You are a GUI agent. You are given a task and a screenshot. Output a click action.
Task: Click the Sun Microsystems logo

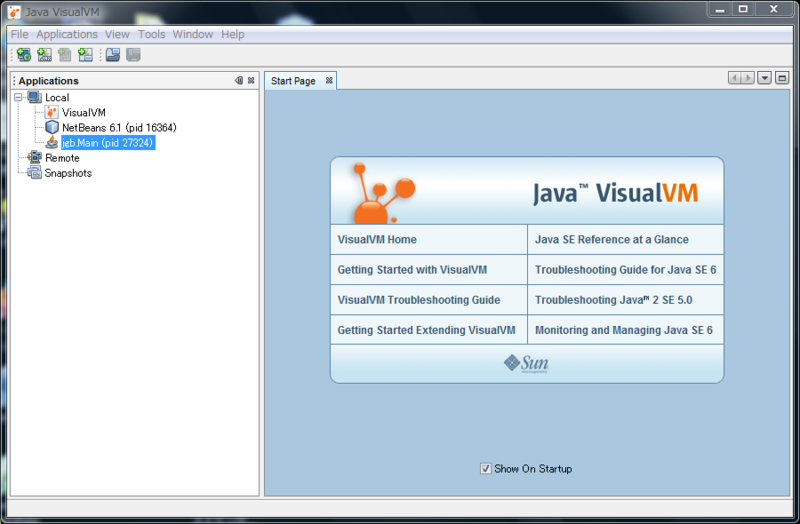point(526,363)
